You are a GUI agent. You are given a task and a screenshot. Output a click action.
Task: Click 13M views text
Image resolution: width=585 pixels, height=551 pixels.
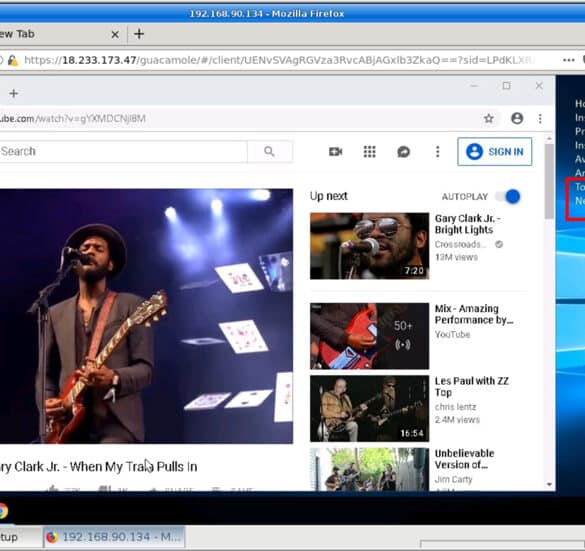tap(456, 257)
